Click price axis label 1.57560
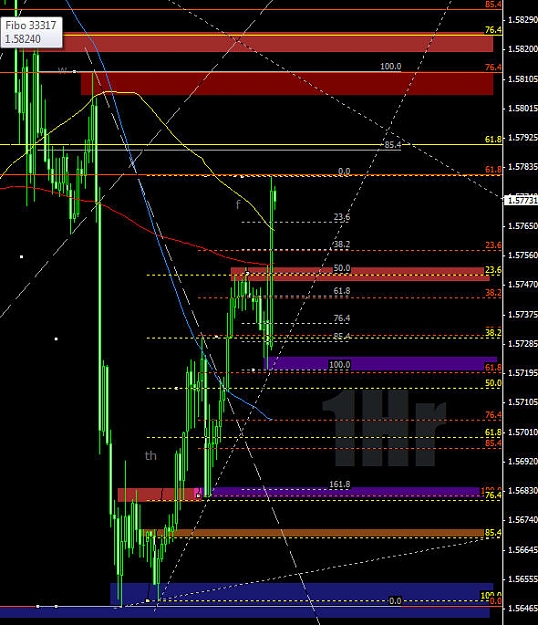The image size is (538, 625). click(522, 255)
